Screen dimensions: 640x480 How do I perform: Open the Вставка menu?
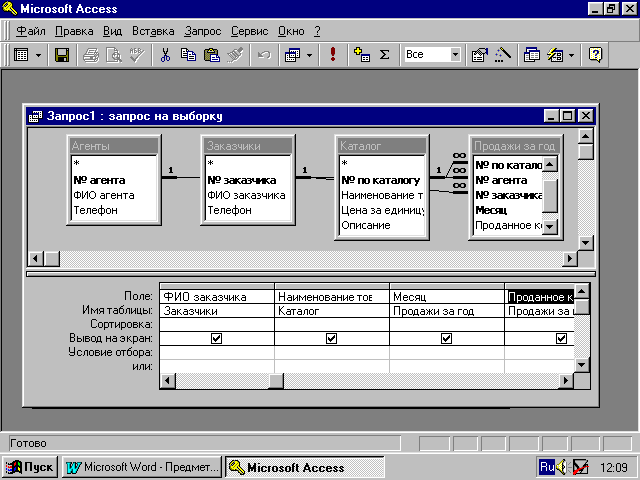point(153,31)
